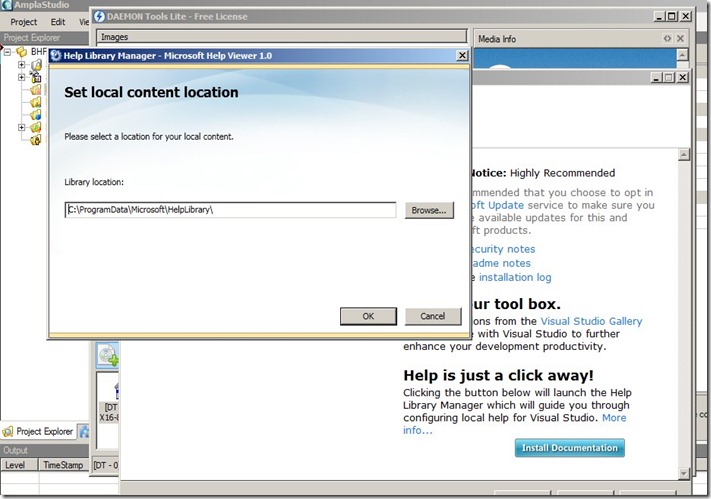Open the Readme notes link
The width and height of the screenshot is (711, 499).
click(501, 263)
